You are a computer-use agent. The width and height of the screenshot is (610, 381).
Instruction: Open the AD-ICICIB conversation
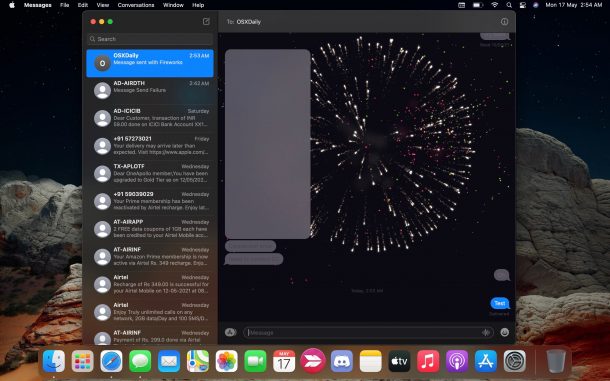pyautogui.click(x=150, y=118)
